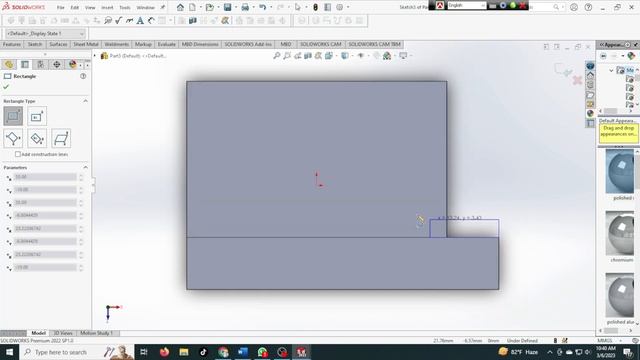Undo the last action
The image size is (640, 360).
[262, 7]
